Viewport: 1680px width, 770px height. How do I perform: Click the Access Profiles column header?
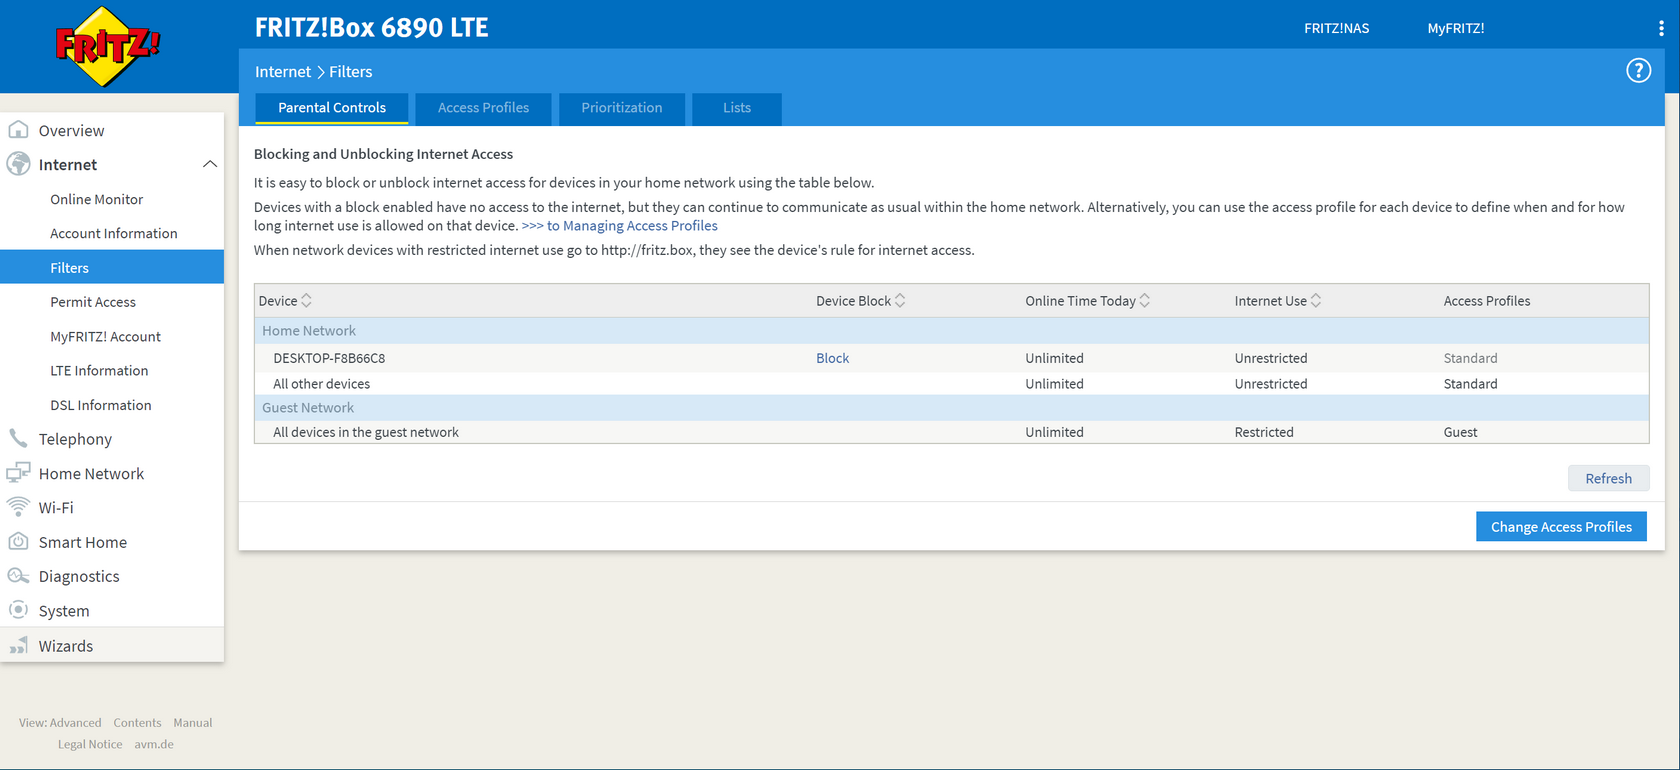[1487, 301]
